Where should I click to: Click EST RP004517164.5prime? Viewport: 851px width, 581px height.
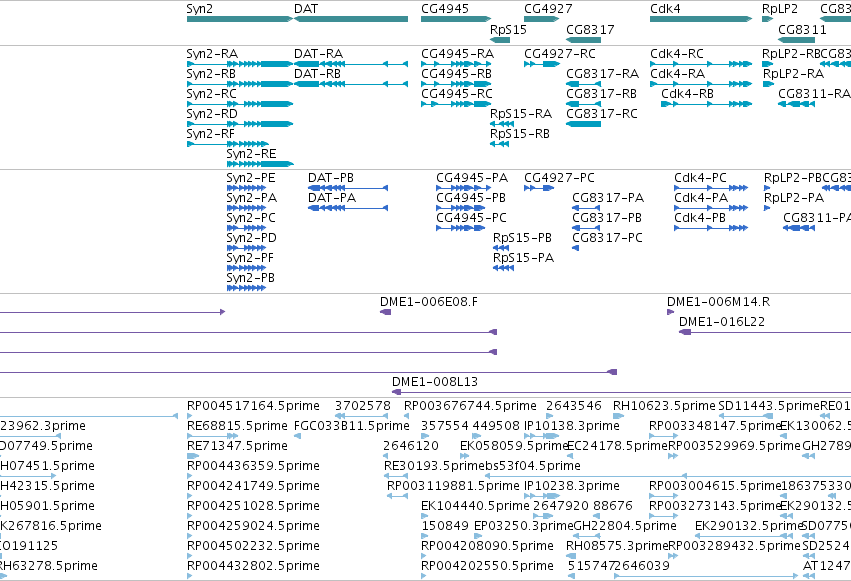coord(253,406)
